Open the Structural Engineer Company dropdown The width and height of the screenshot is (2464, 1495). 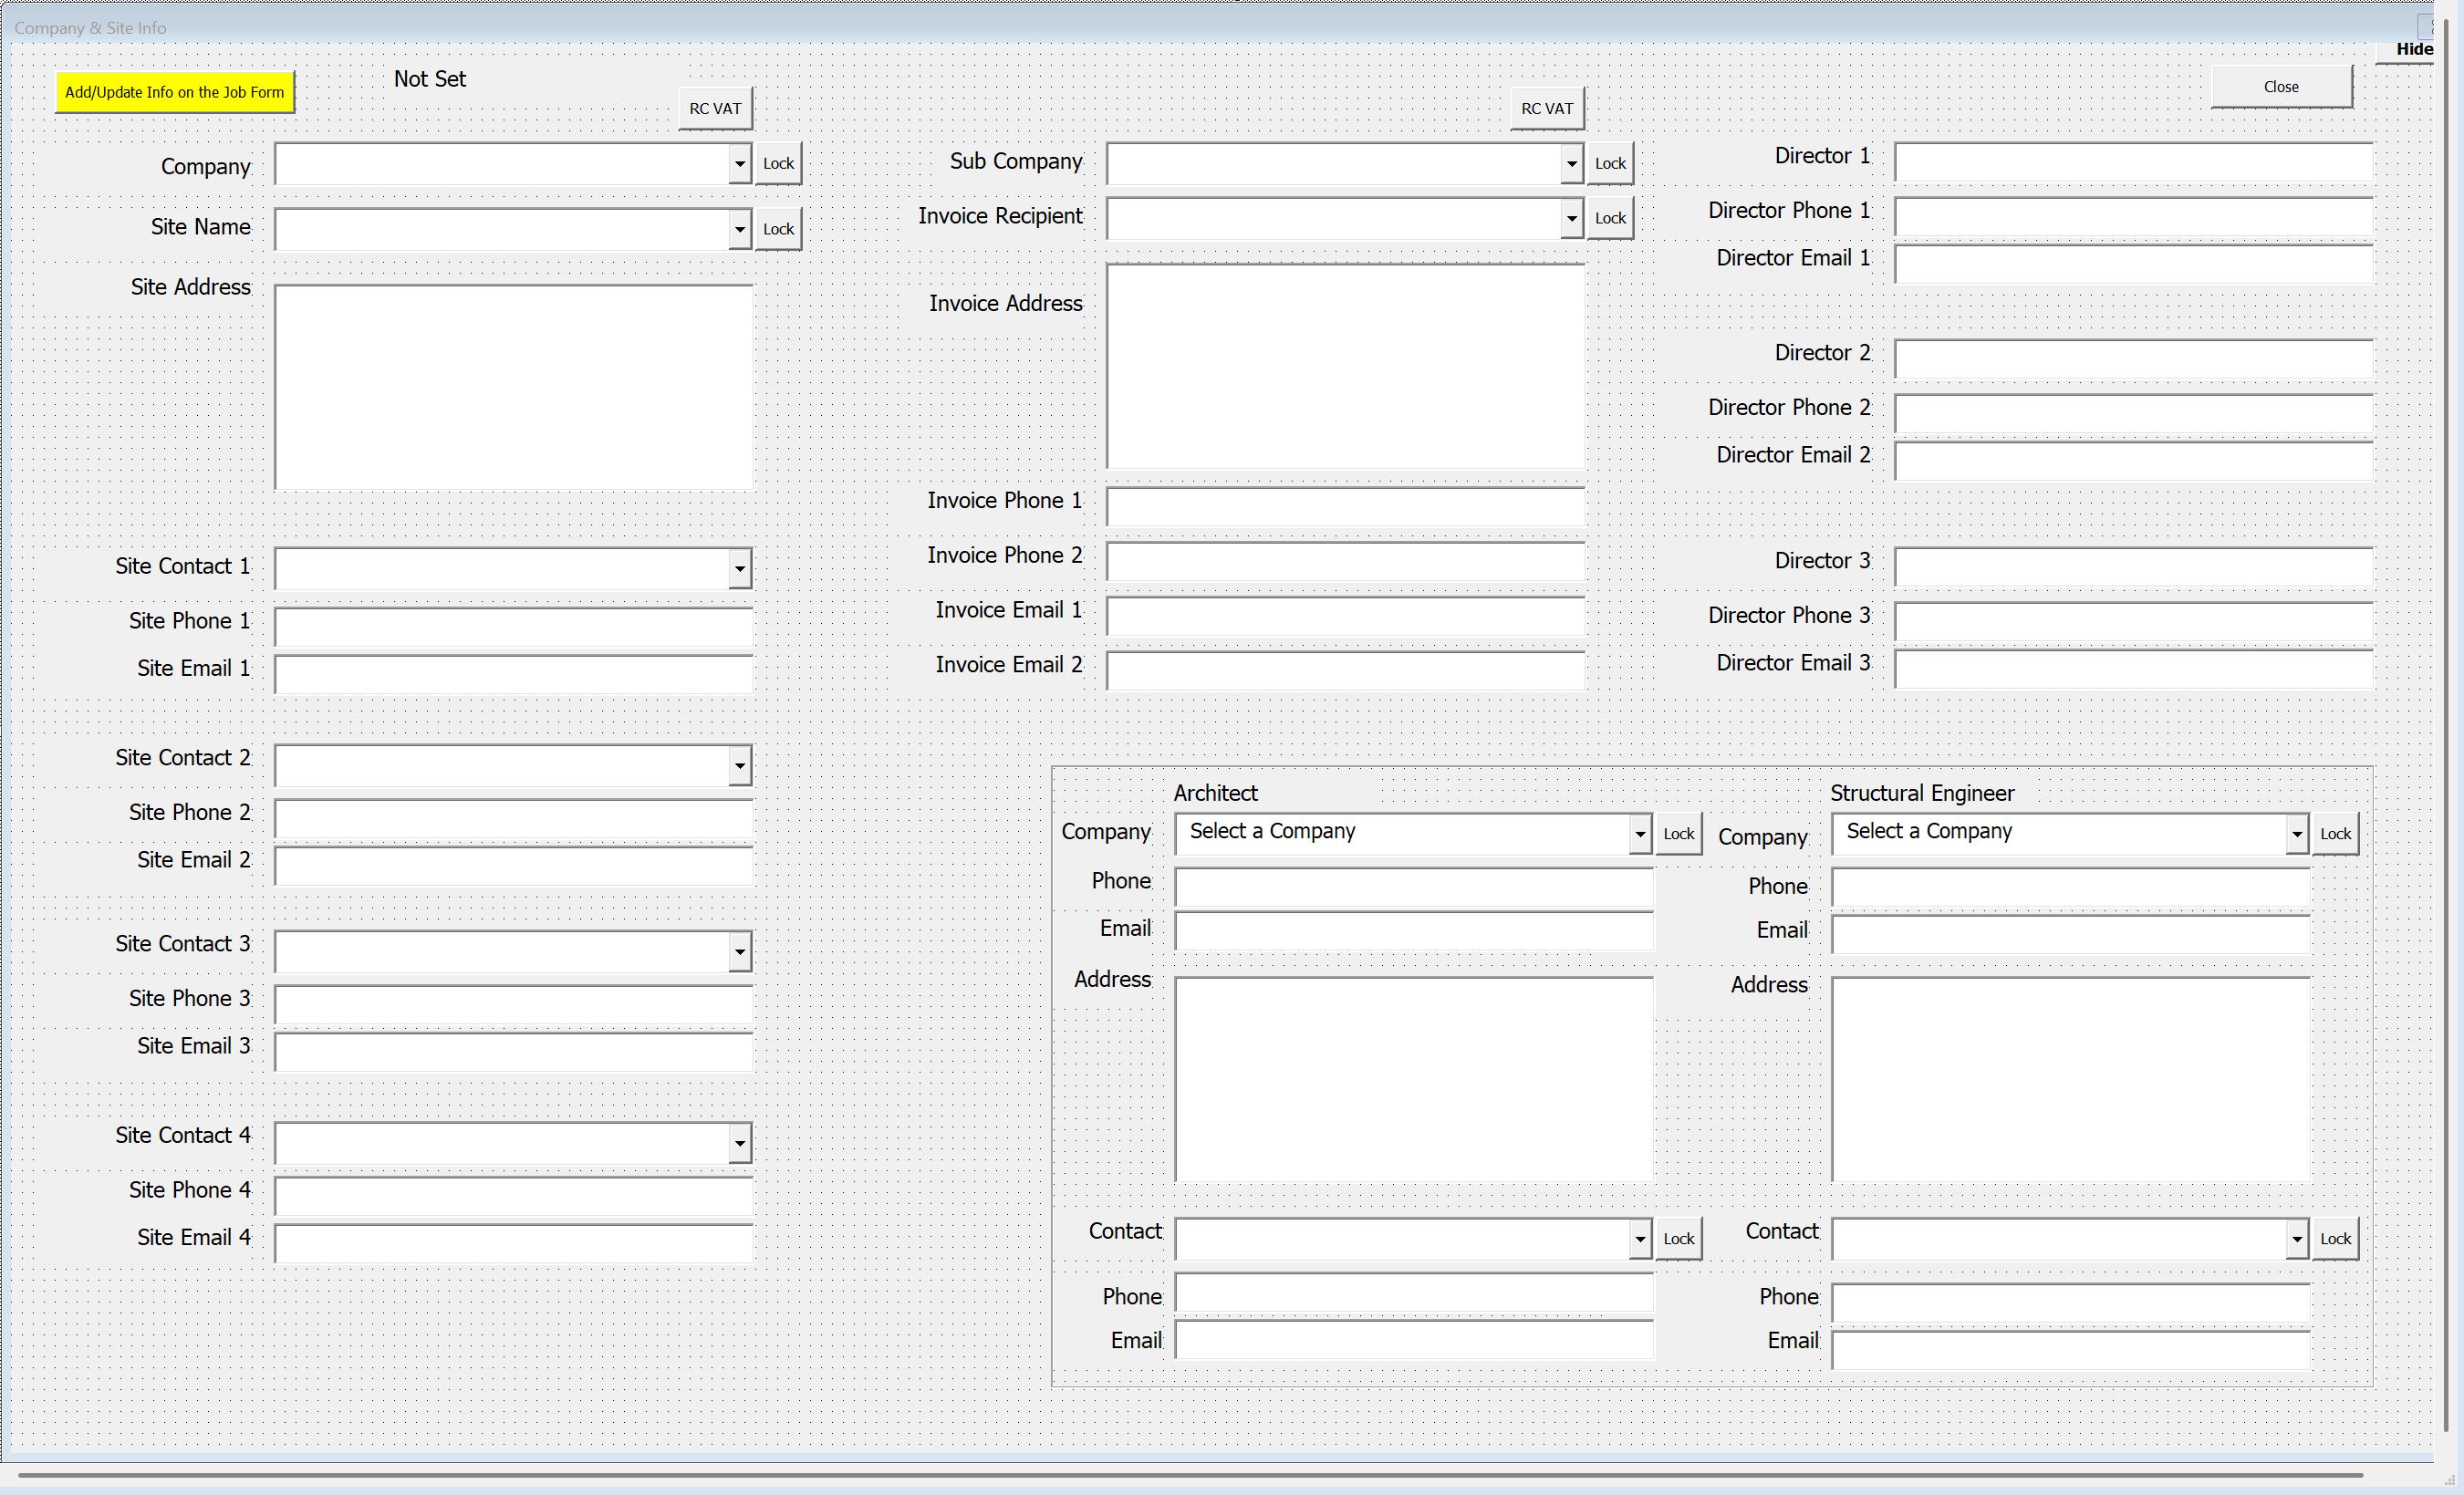pos(2296,834)
